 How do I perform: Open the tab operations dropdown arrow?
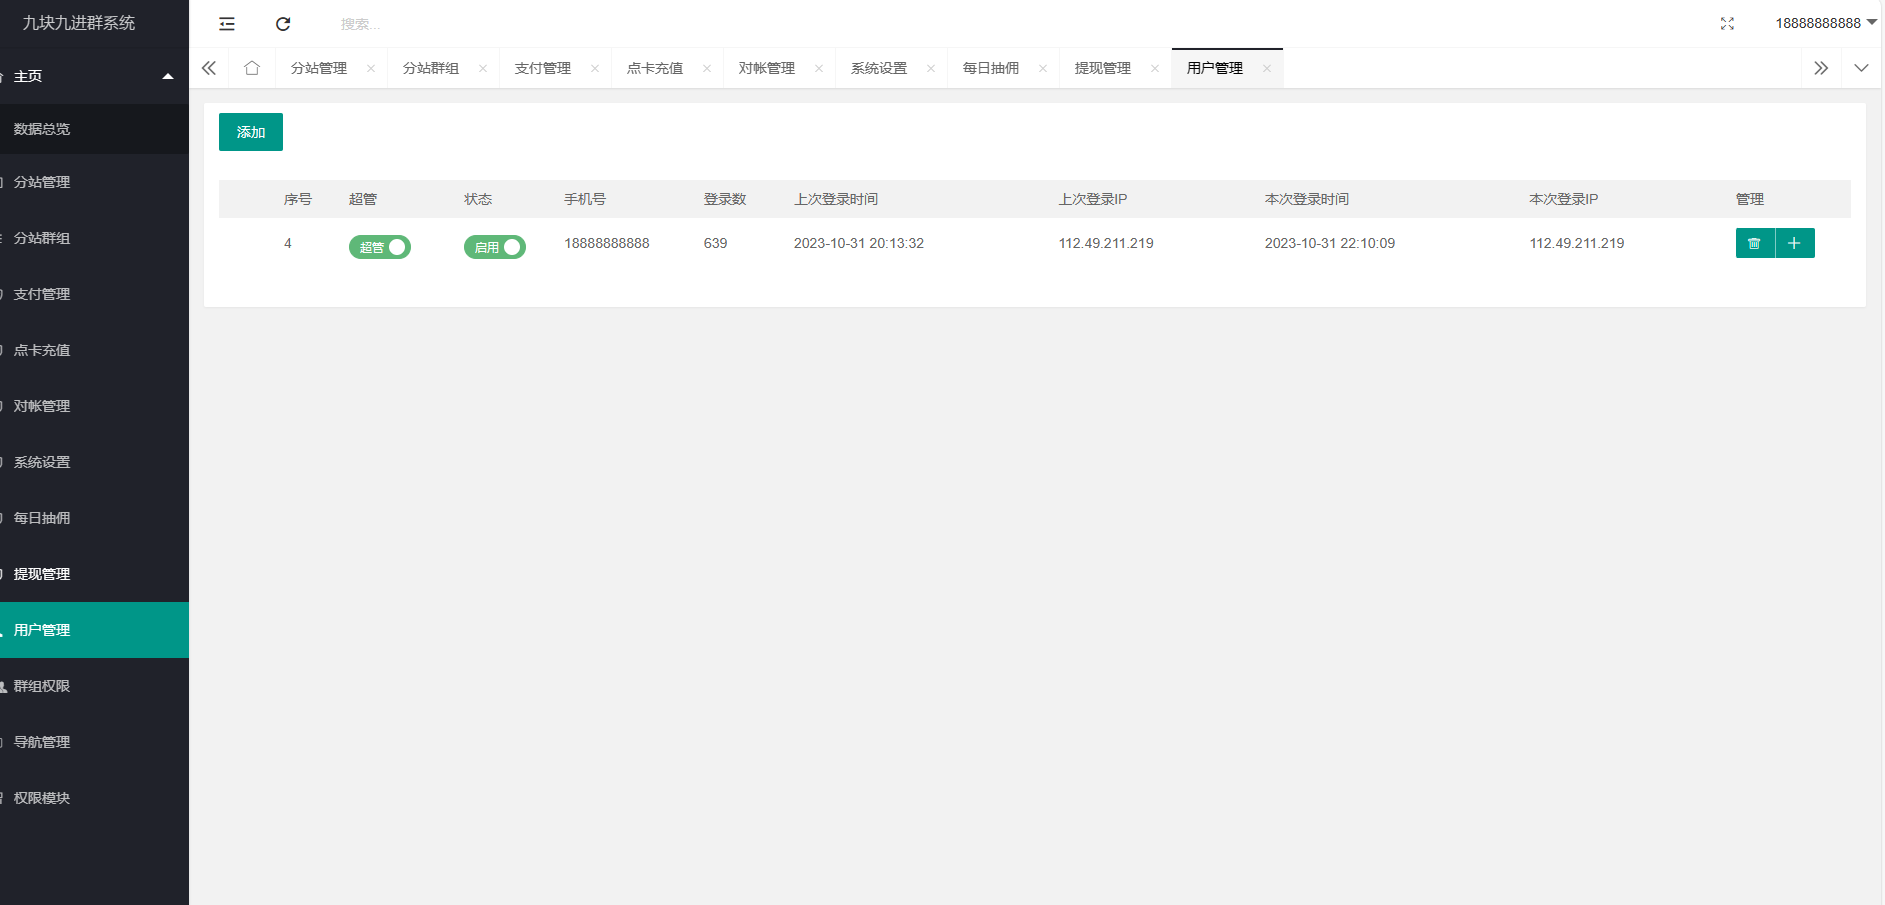pos(1861,68)
